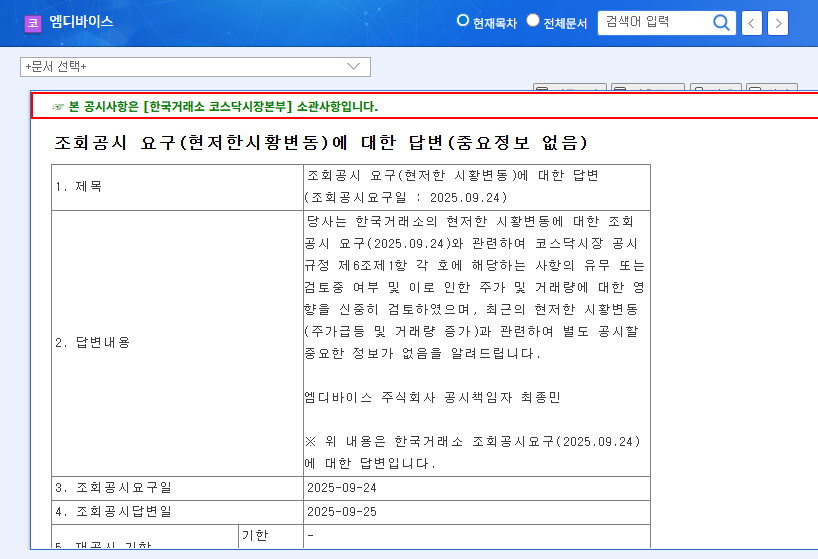Click the '2. 답변내용' row label
This screenshot has width=818, height=559.
click(93, 342)
